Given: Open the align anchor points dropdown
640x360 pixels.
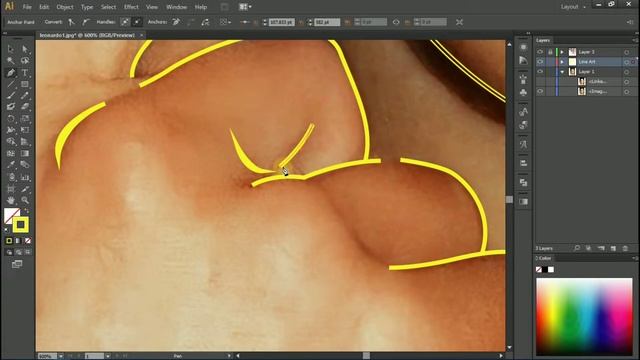Looking at the screenshot, I should [x=224, y=22].
